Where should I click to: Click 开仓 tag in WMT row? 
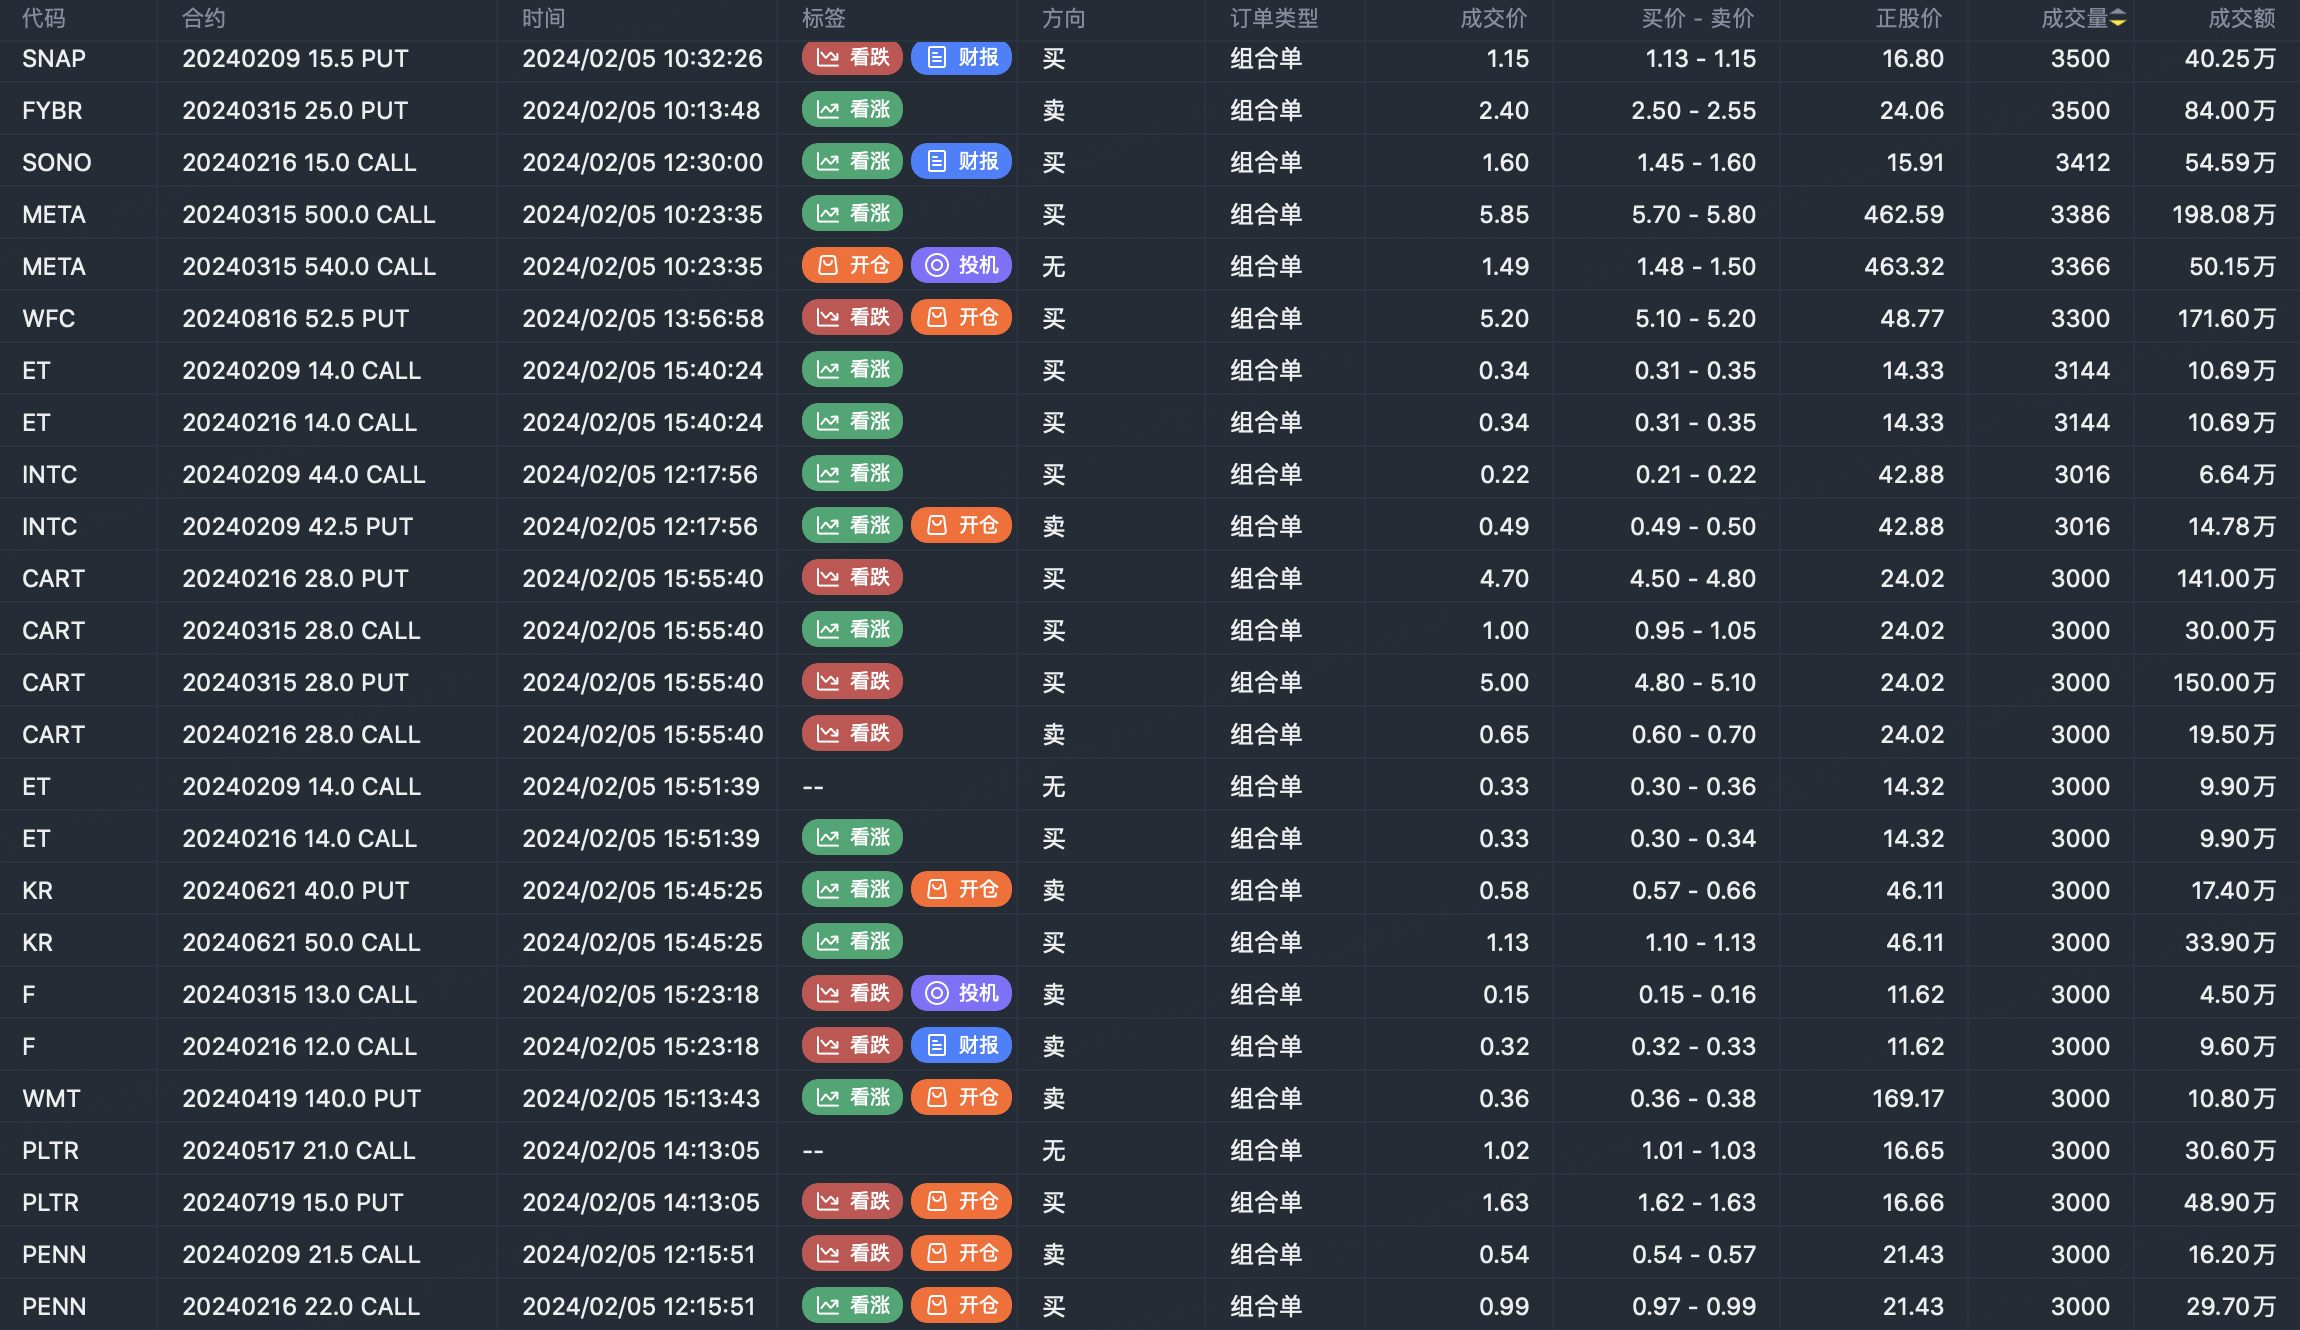point(961,1098)
